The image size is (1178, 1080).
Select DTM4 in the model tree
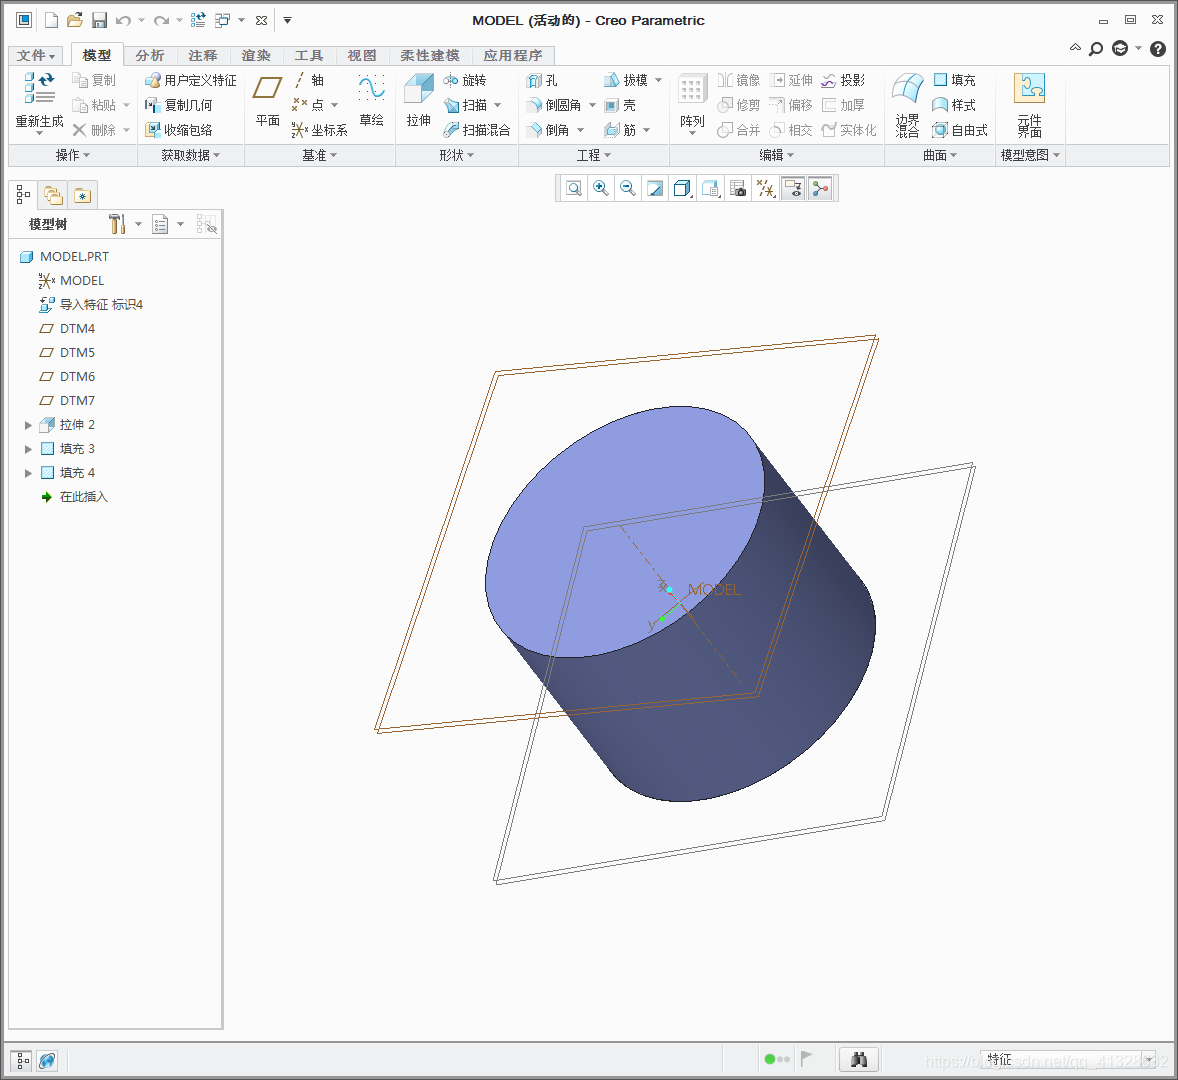click(x=67, y=329)
